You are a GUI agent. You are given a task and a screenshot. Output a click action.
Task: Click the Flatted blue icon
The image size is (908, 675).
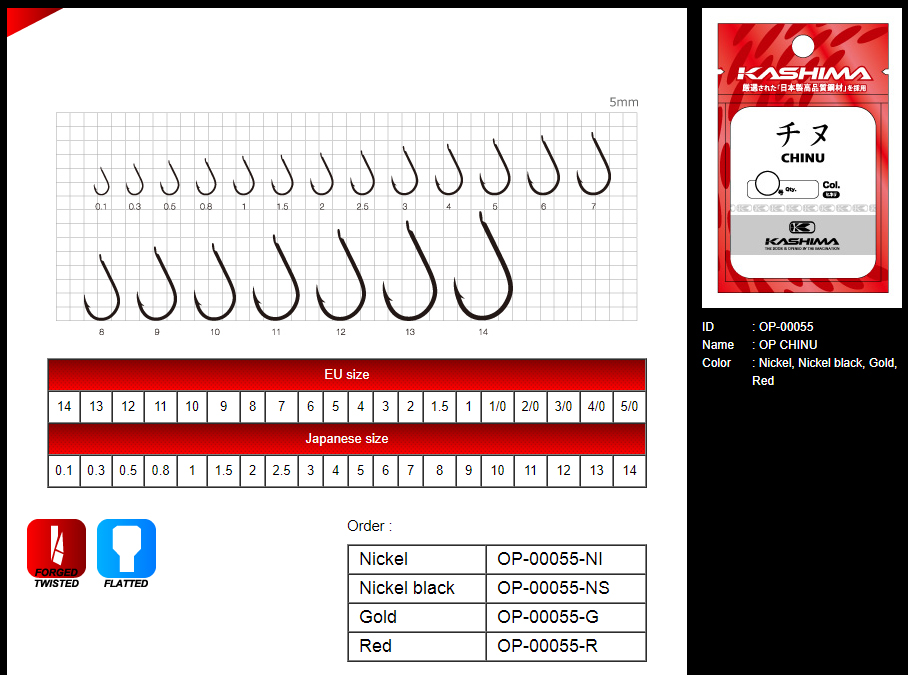(126, 553)
